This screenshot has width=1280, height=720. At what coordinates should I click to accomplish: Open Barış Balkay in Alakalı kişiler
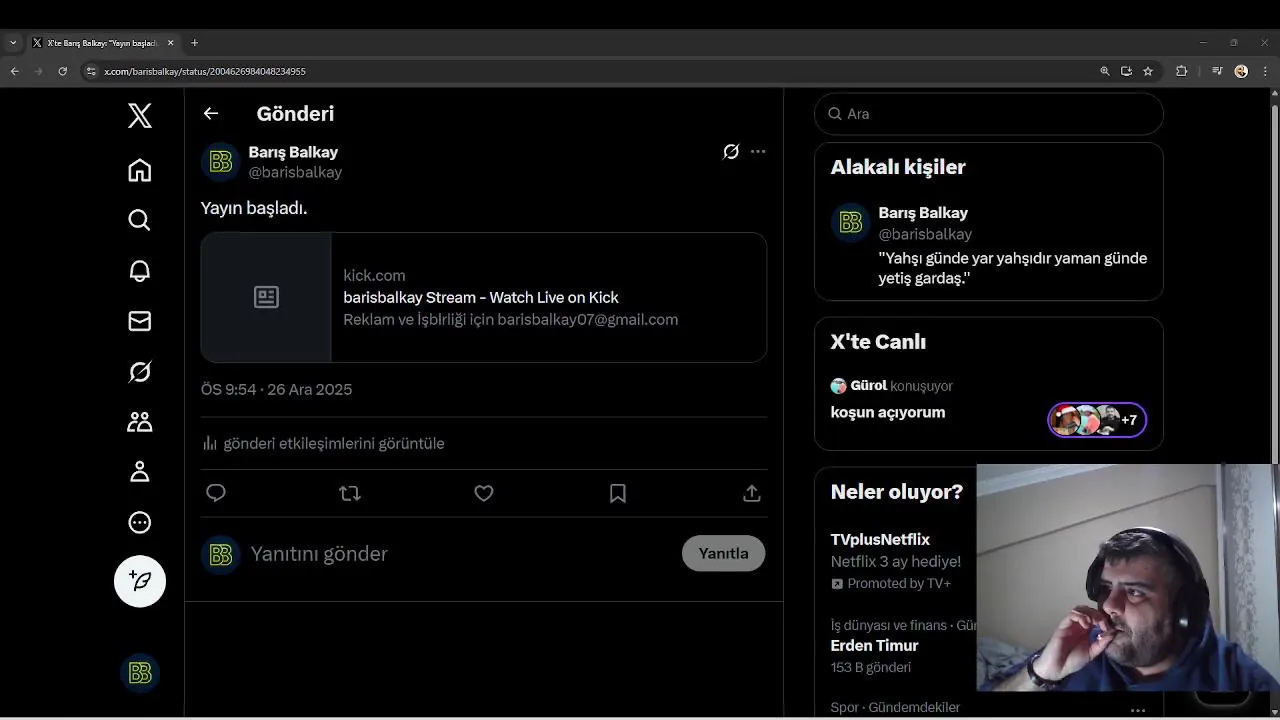coord(923,213)
